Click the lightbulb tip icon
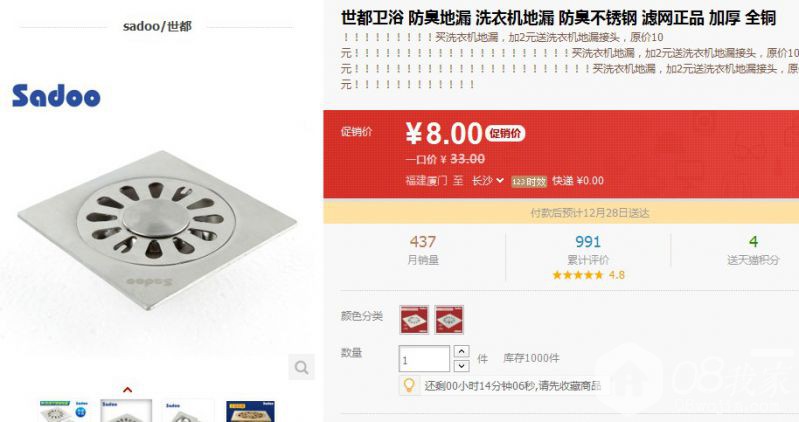Viewport: 799px width, 422px height. point(409,385)
